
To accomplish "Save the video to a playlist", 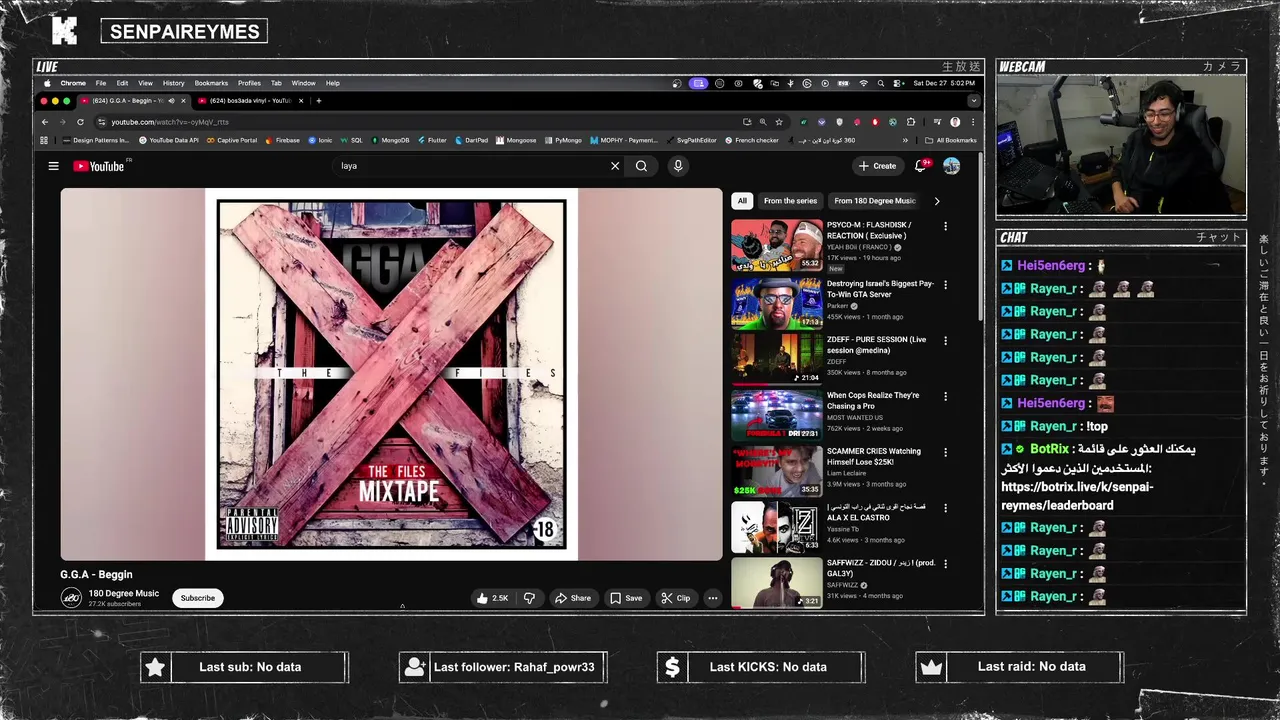I will pos(626,598).
